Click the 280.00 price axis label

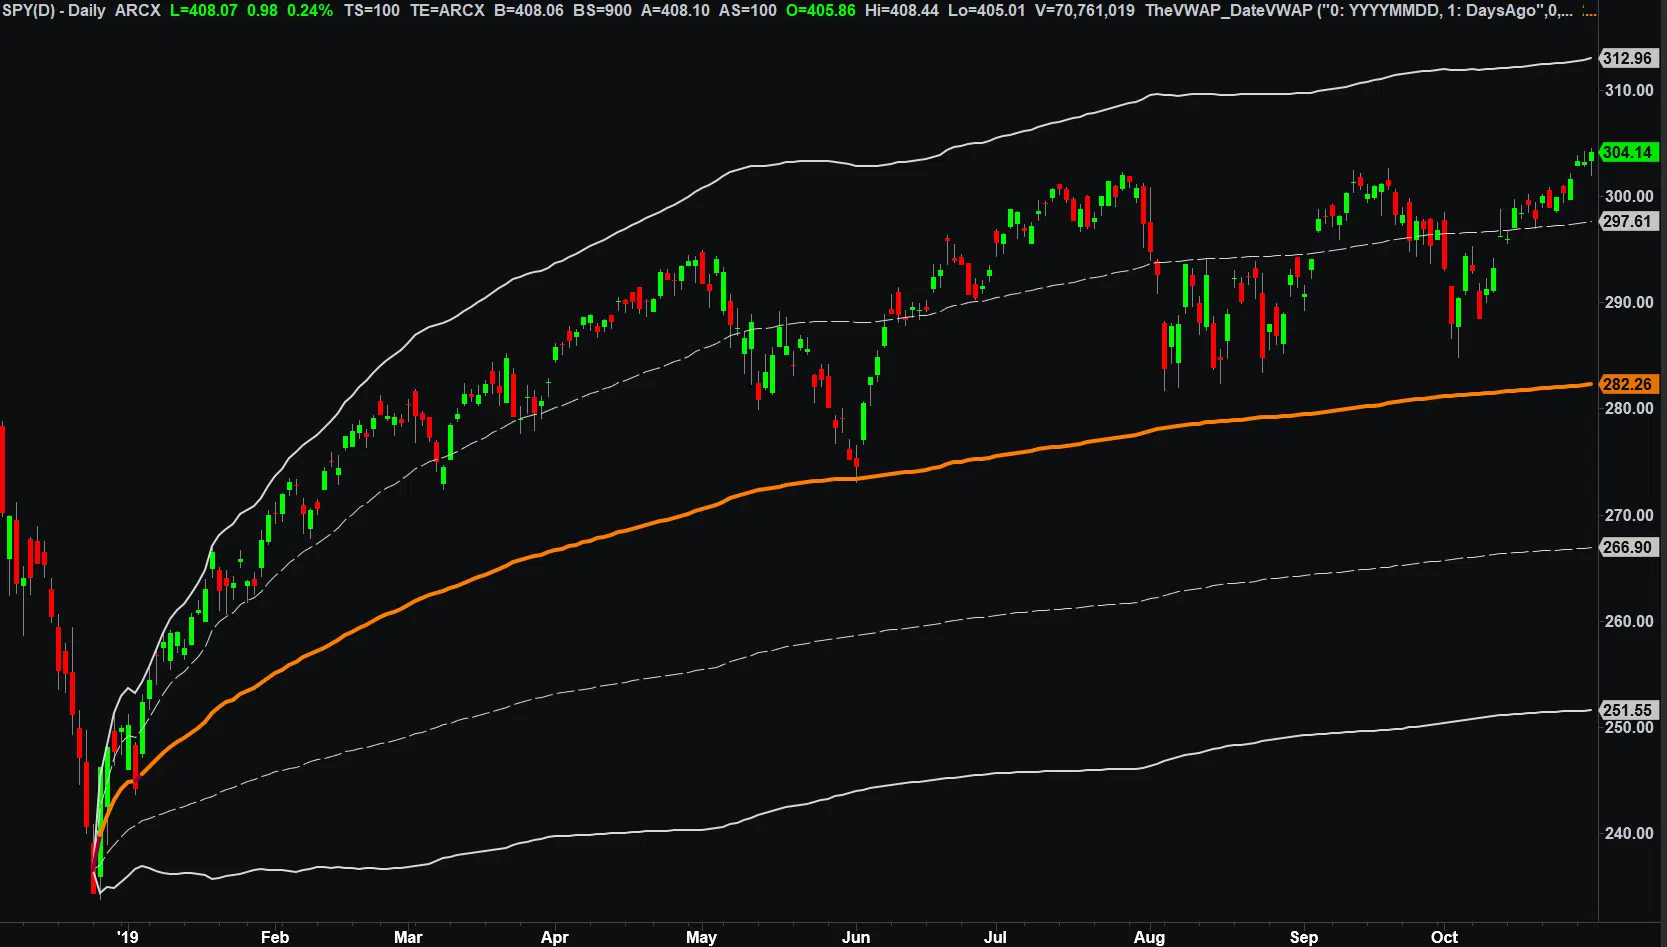(1629, 408)
